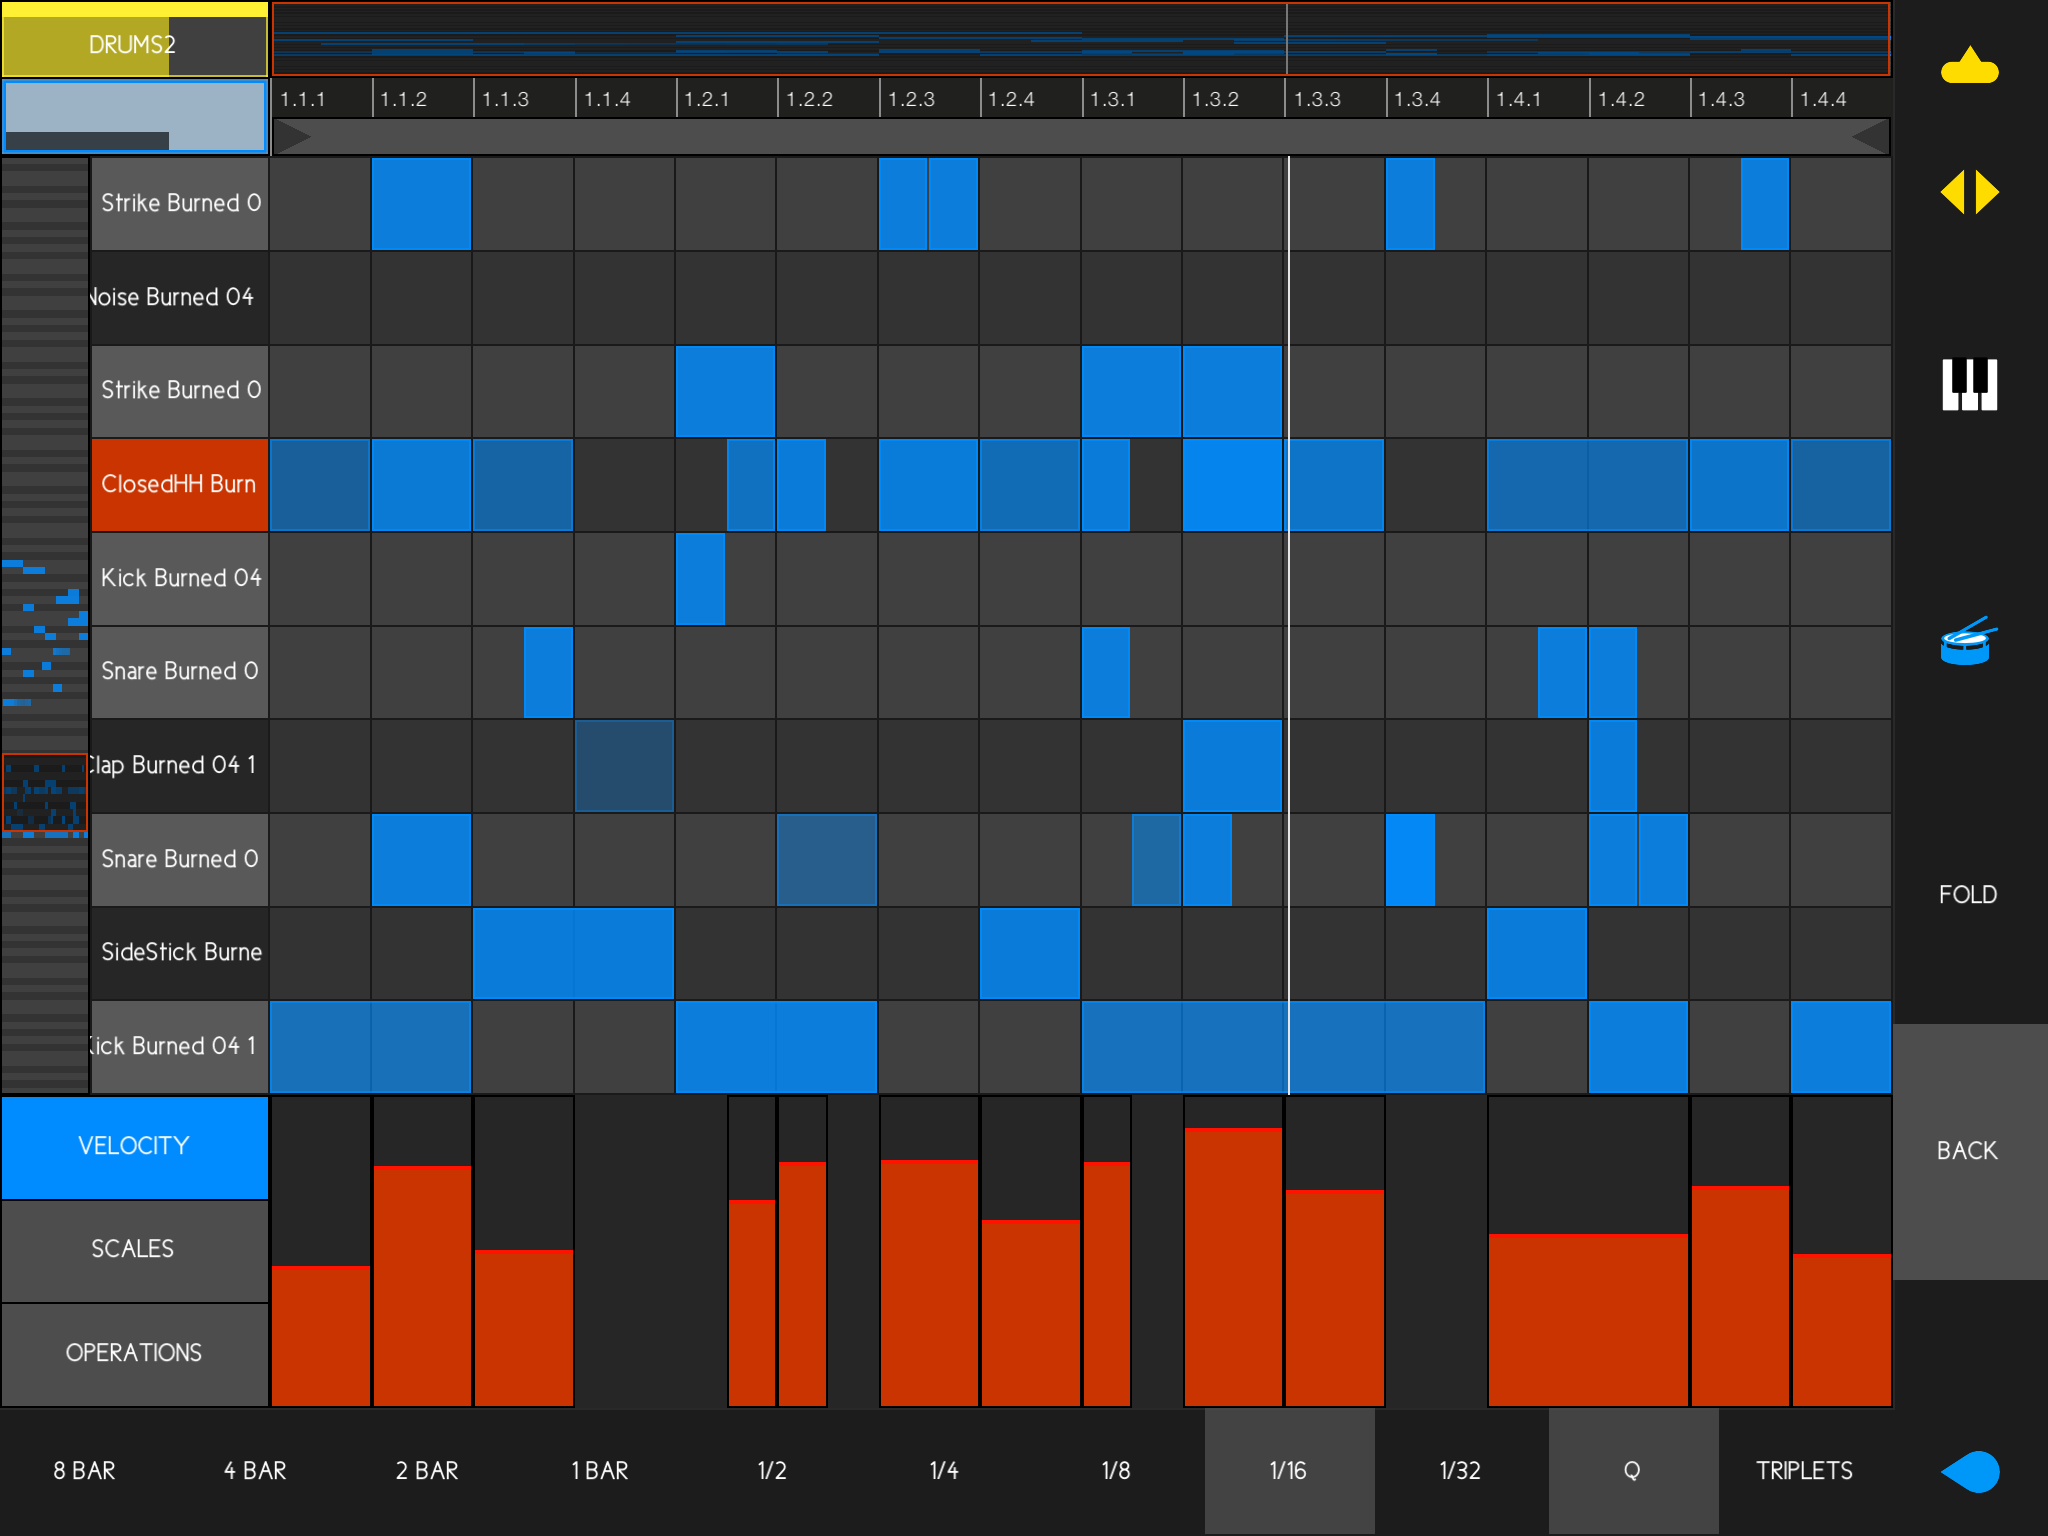Open the piano keyboard view icon

coord(1969,385)
